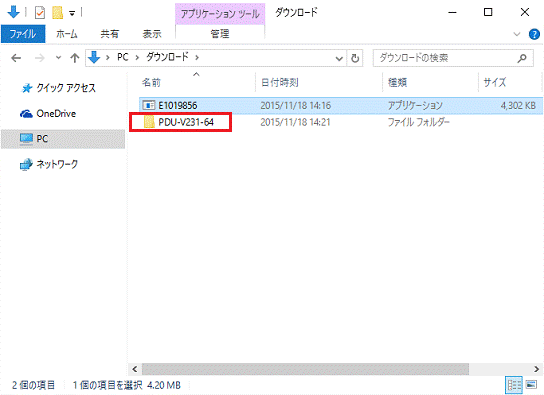544x395 pixels.
Task: Click the date 2015/11/18 14:21
Action: click(295, 122)
